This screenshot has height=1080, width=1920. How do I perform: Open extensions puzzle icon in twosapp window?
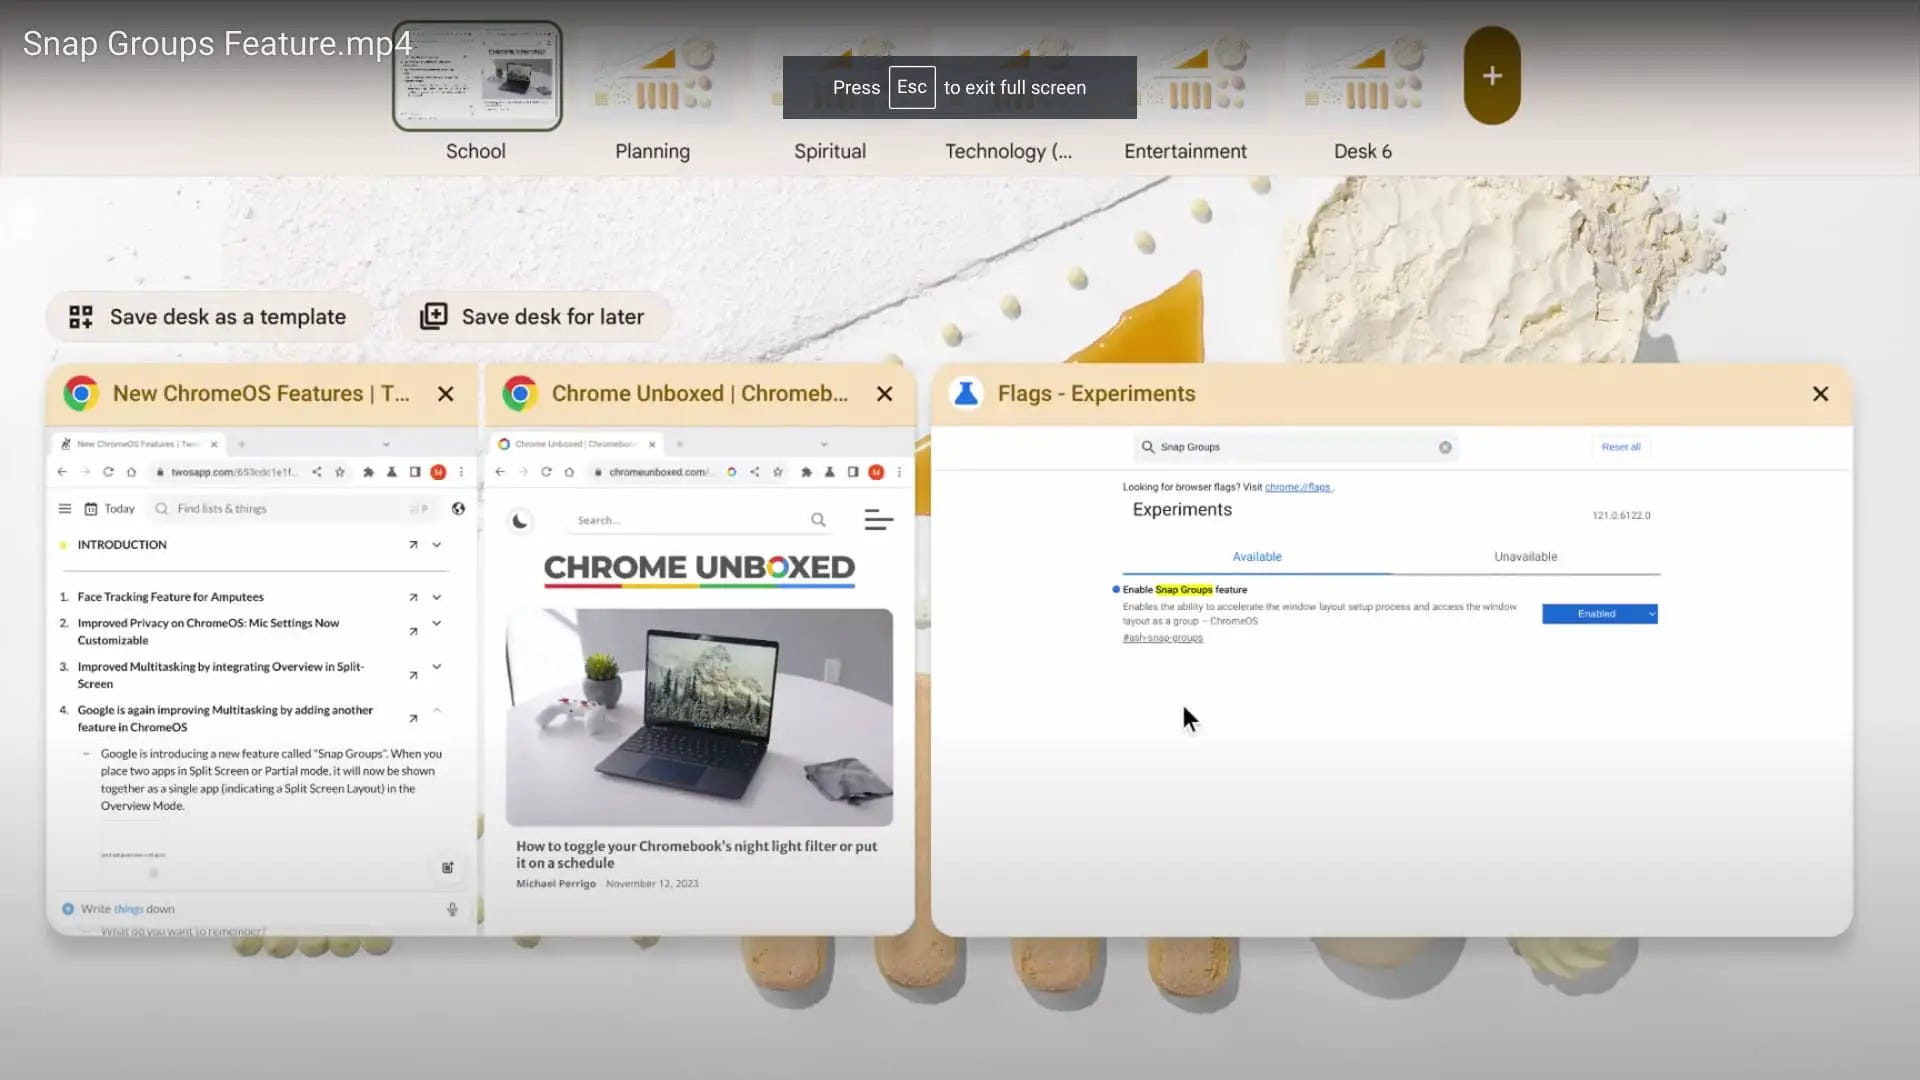(x=368, y=472)
